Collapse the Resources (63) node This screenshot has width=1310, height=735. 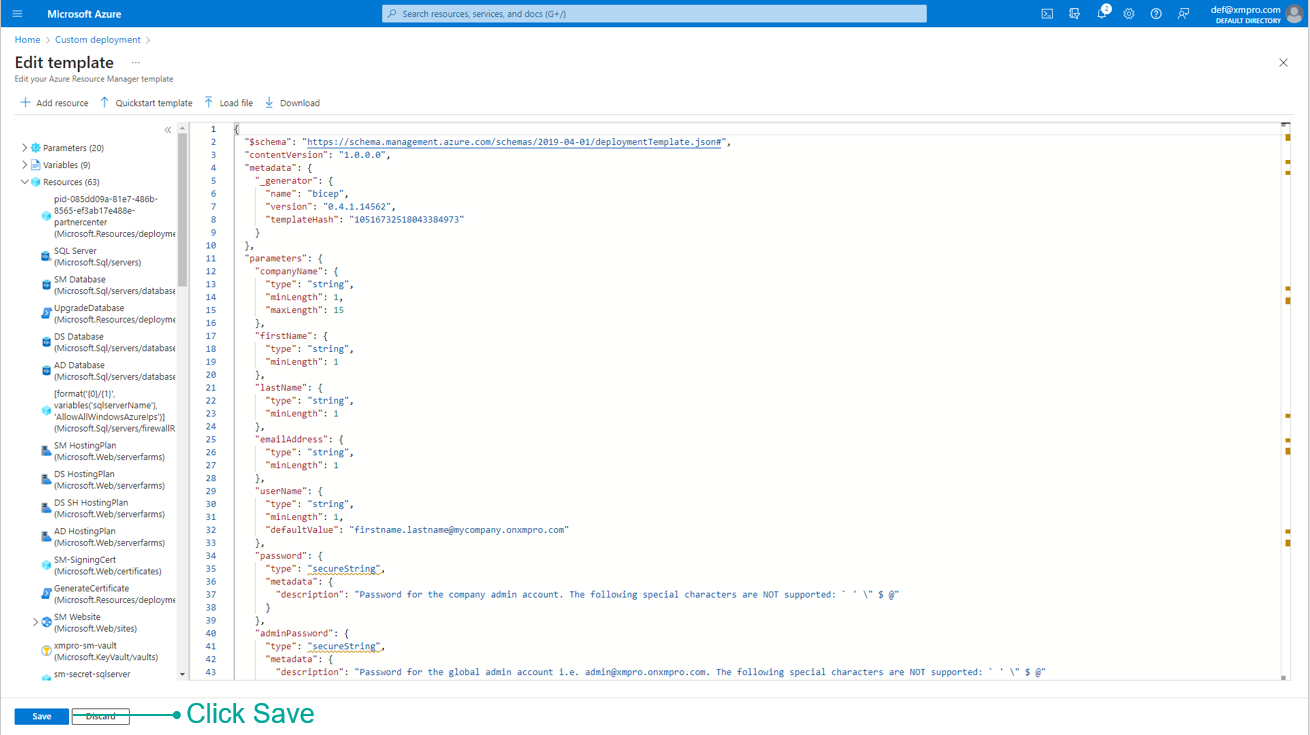click(25, 182)
